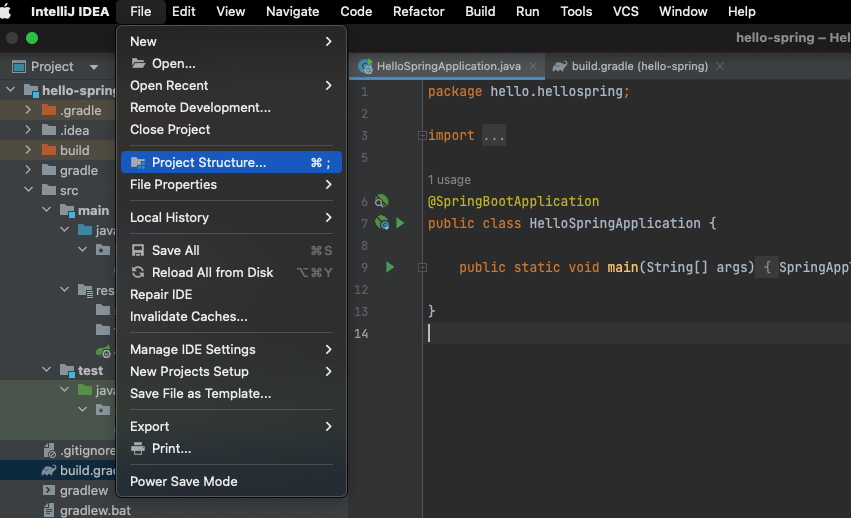Click the Project tool window icon

tap(19, 67)
